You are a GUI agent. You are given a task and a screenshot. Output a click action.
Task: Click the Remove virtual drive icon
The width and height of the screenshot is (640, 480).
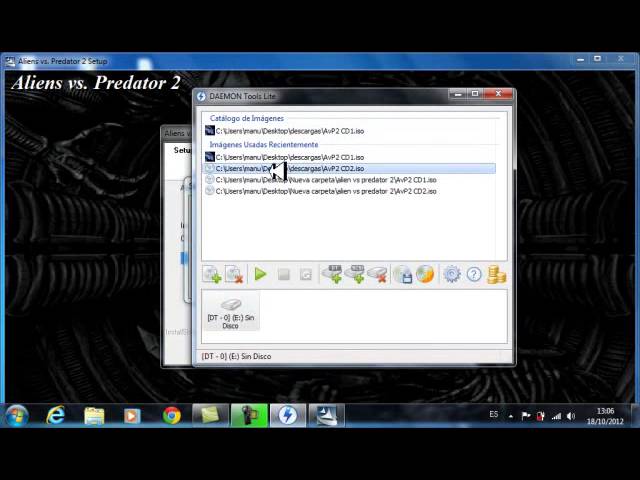coord(377,274)
